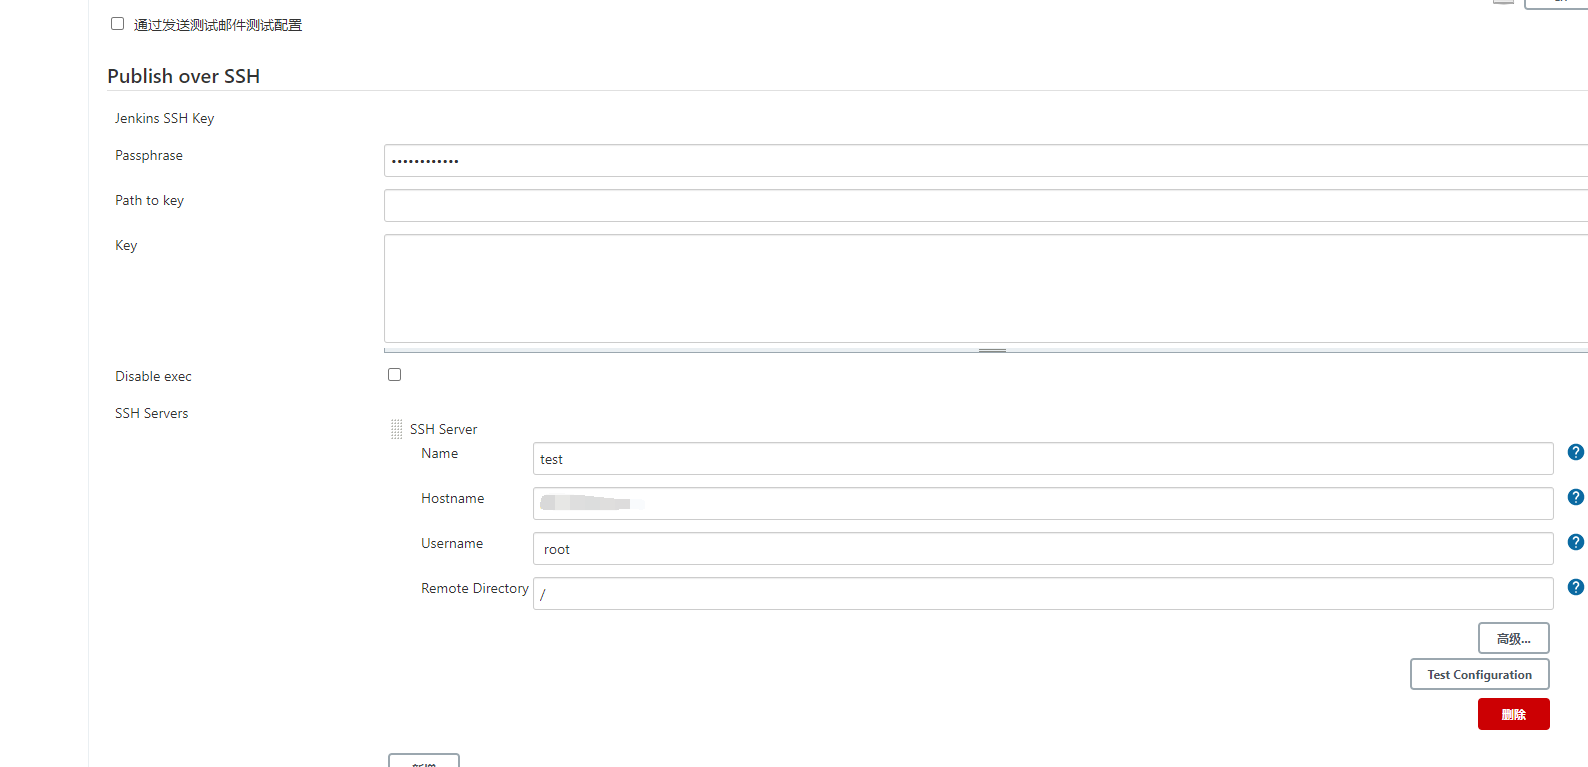Click the "Hostname" label text
The width and height of the screenshot is (1588, 767).
[x=452, y=498]
